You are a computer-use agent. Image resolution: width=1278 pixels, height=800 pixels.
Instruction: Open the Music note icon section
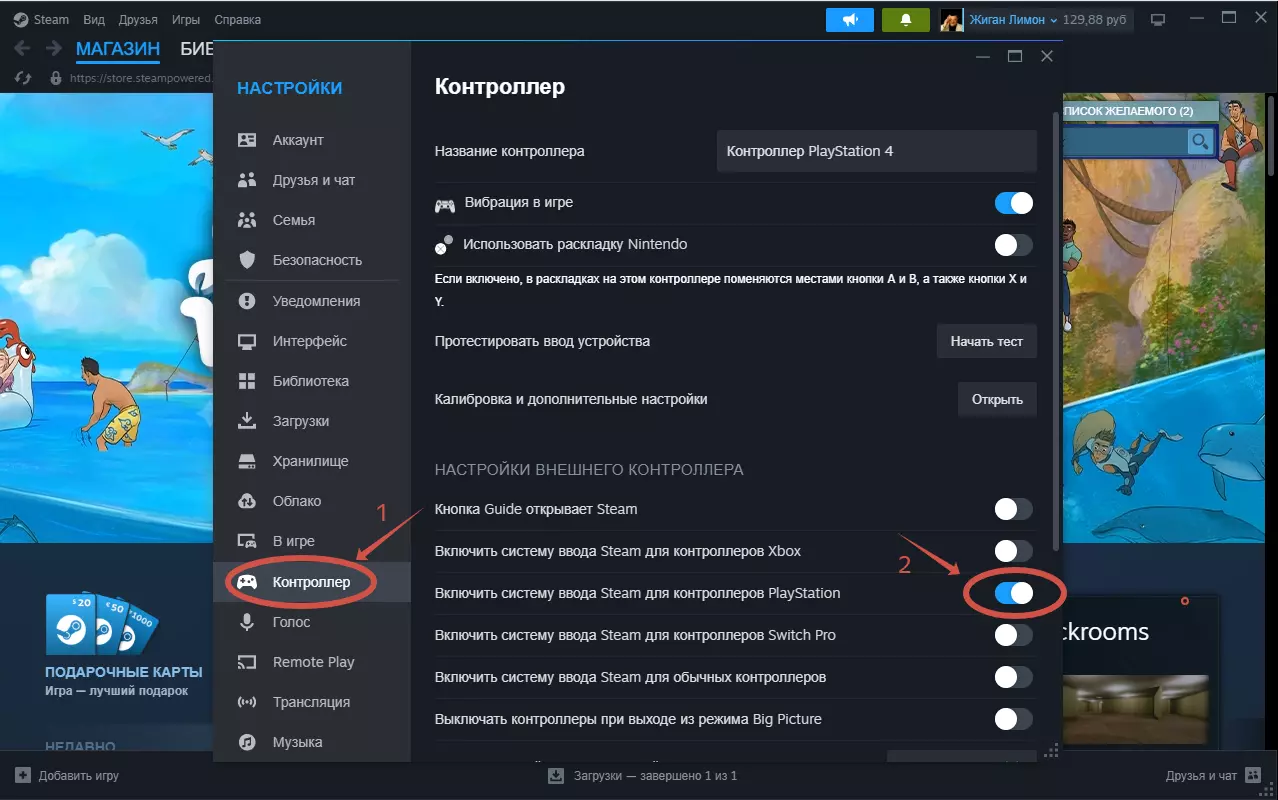coord(247,742)
